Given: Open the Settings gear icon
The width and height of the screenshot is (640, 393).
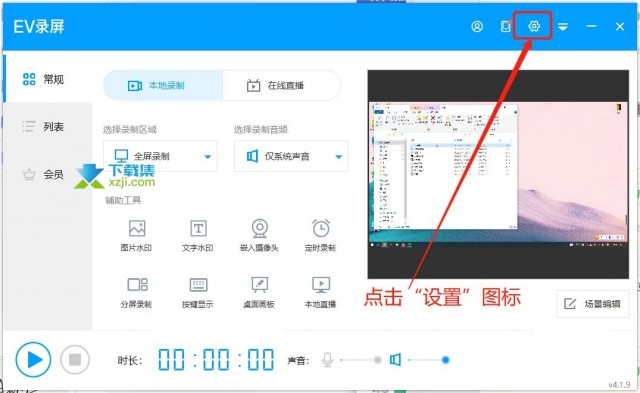Looking at the screenshot, I should [534, 26].
